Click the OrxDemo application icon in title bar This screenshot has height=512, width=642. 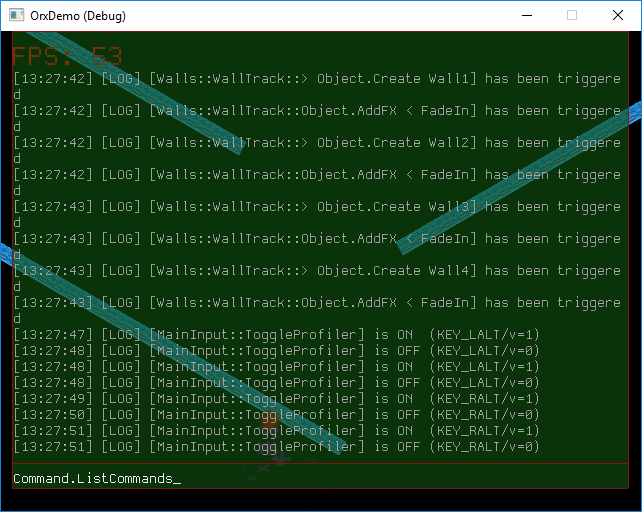pyautogui.click(x=16, y=16)
